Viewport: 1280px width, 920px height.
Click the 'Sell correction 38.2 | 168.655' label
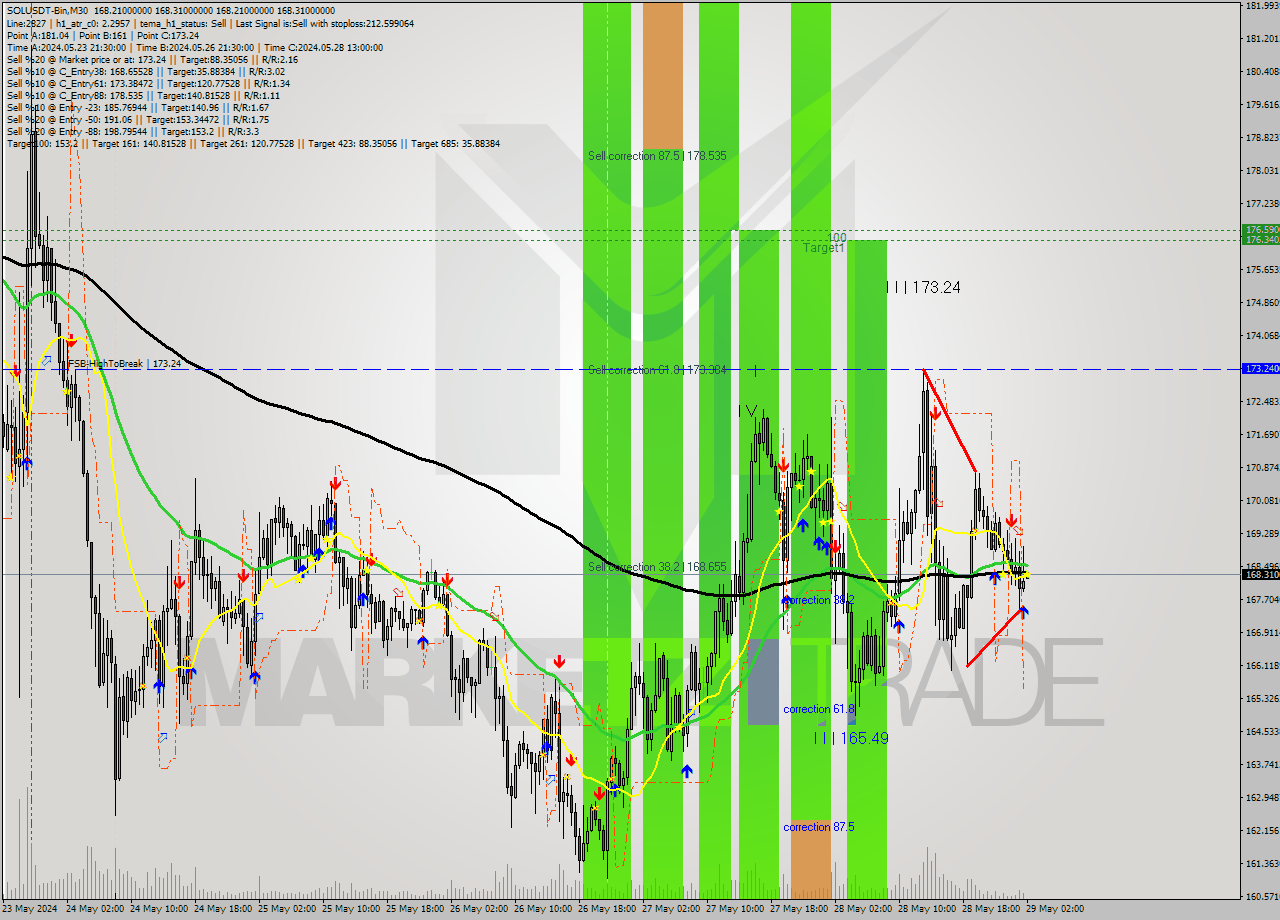pos(657,567)
